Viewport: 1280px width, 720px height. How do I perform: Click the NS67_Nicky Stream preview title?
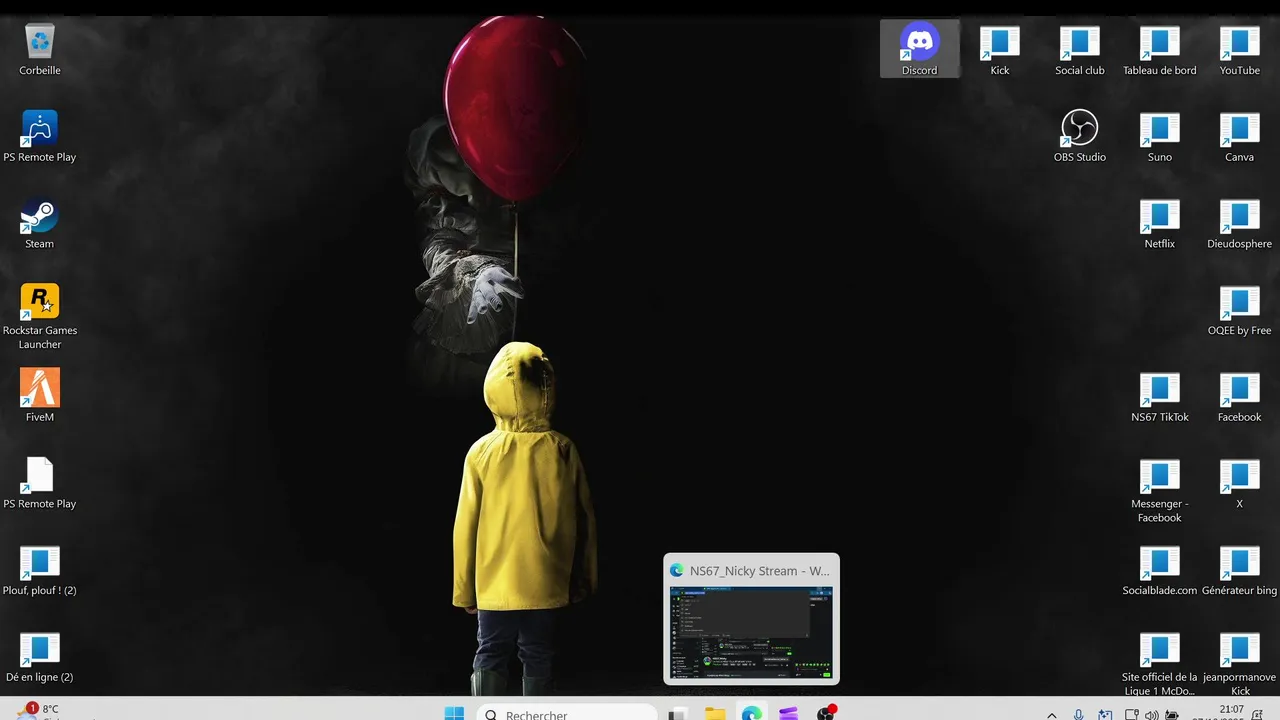coord(759,571)
